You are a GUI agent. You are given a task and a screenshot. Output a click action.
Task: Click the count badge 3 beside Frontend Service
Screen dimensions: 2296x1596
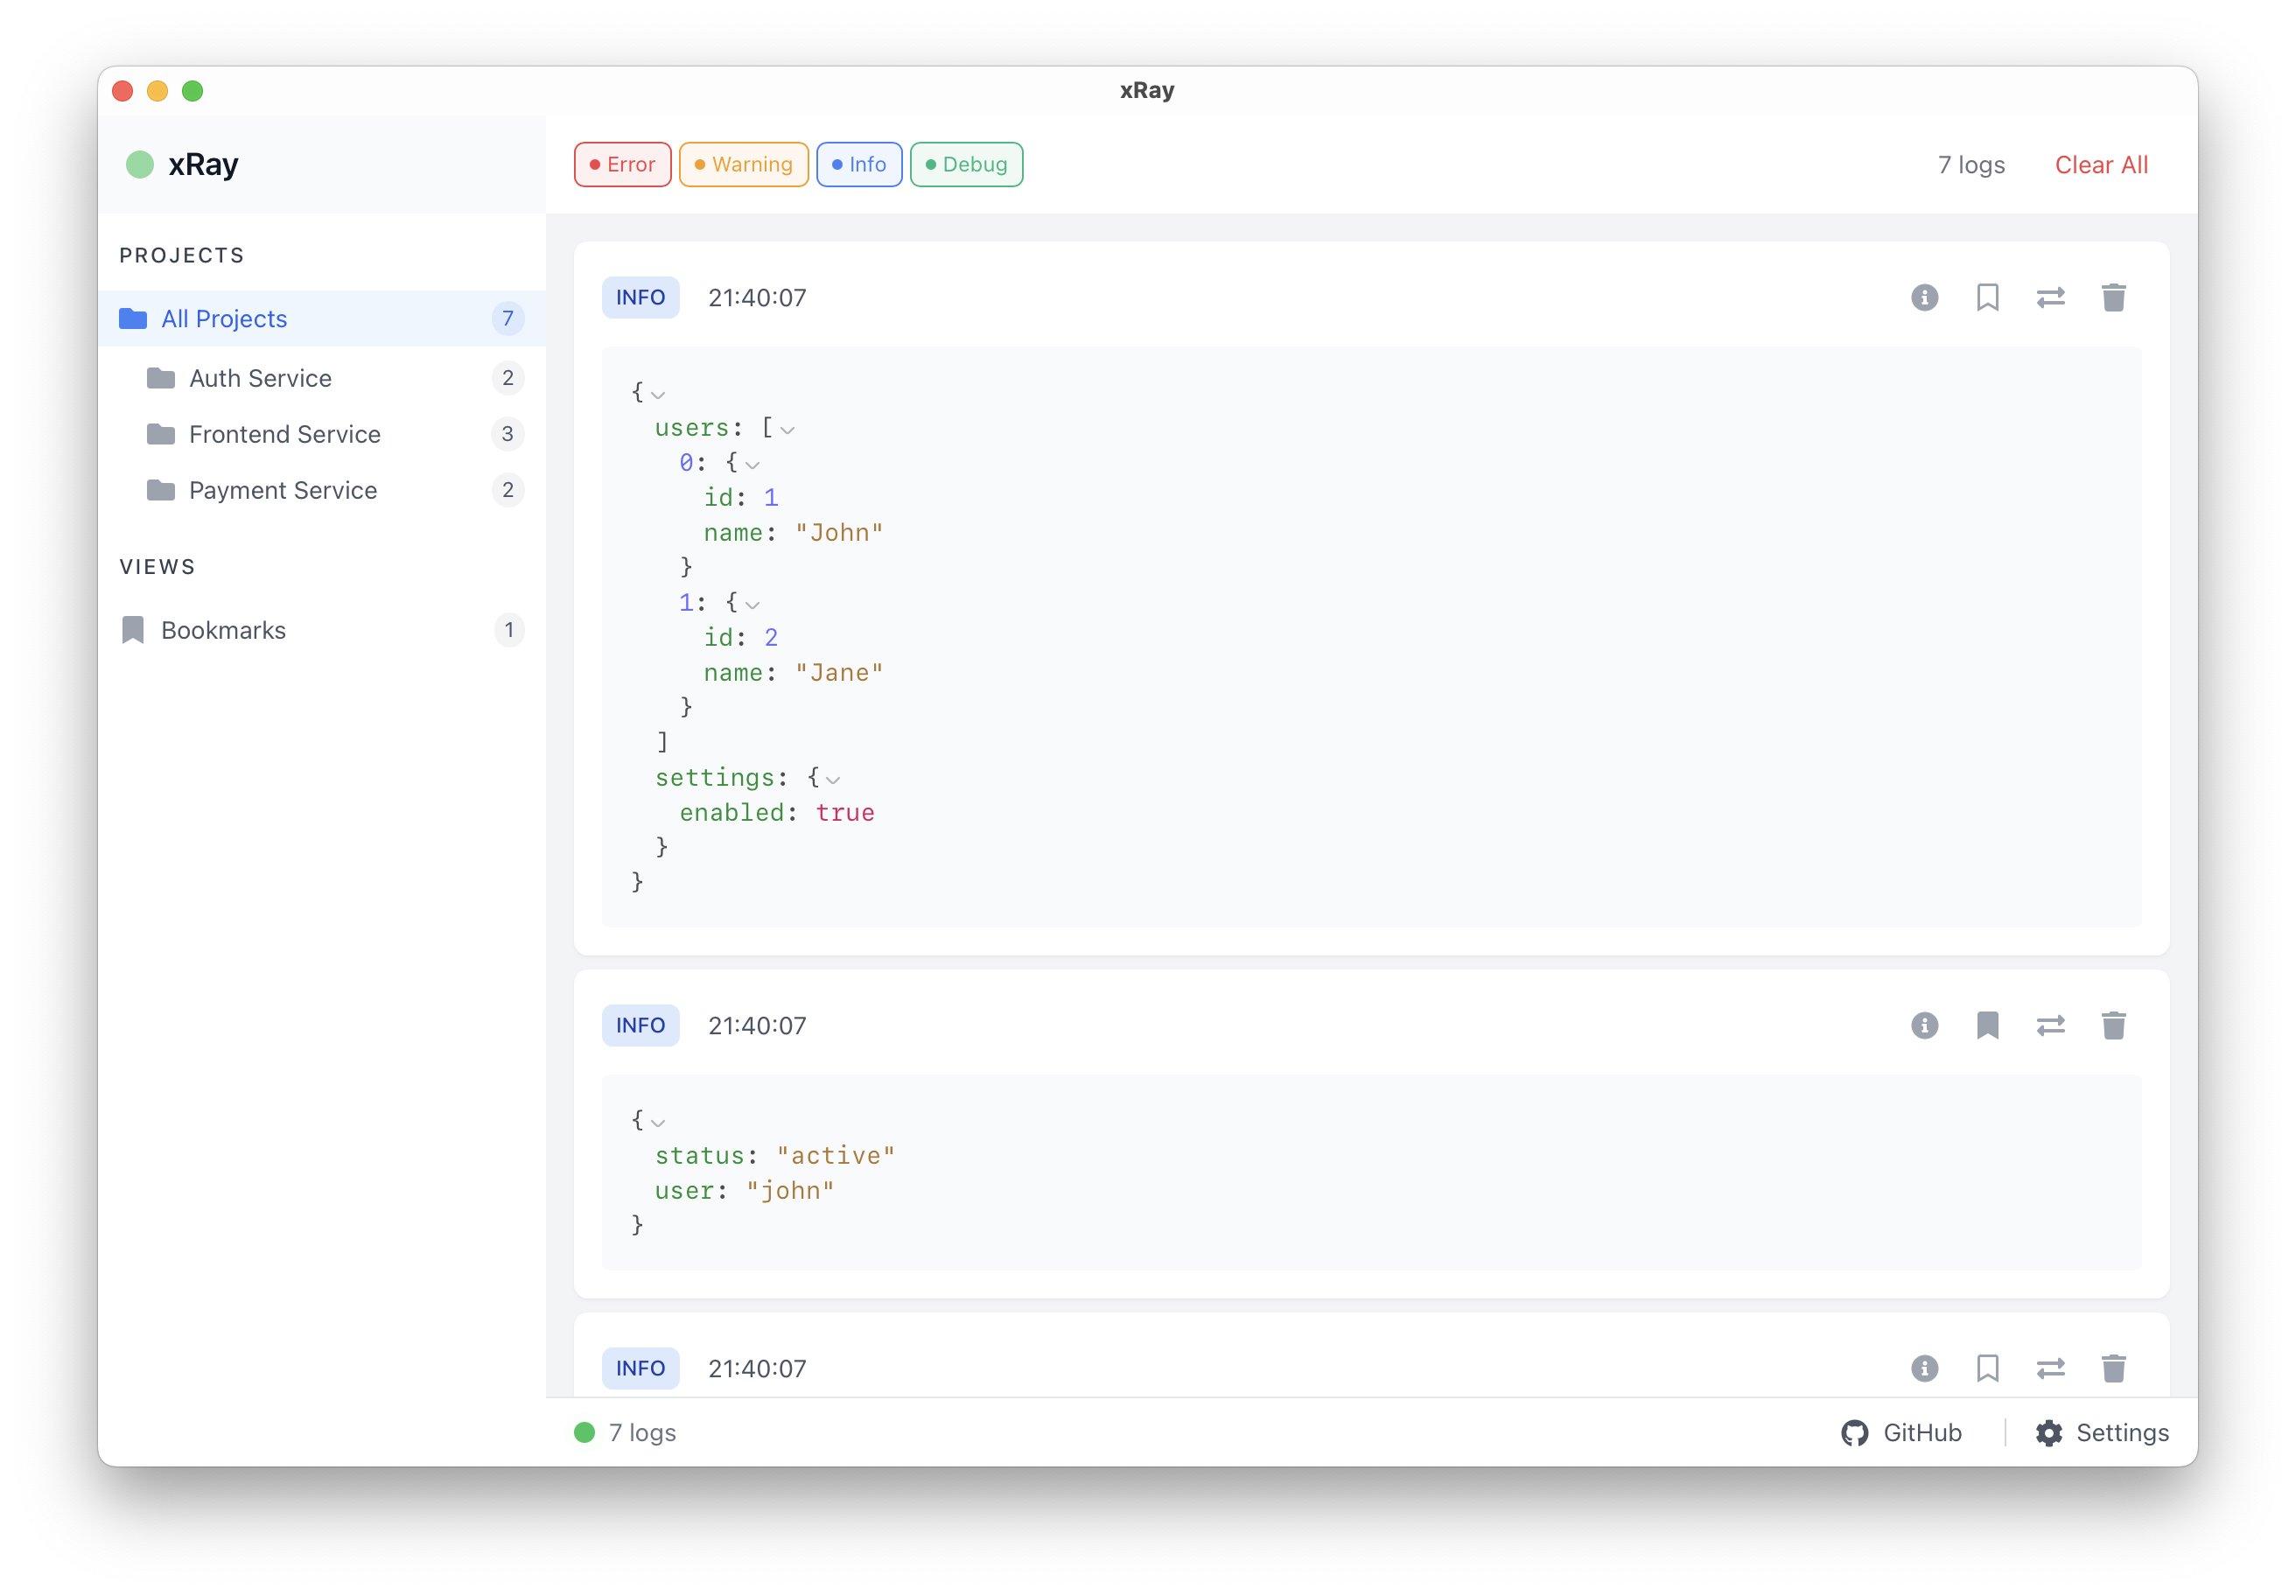[507, 434]
